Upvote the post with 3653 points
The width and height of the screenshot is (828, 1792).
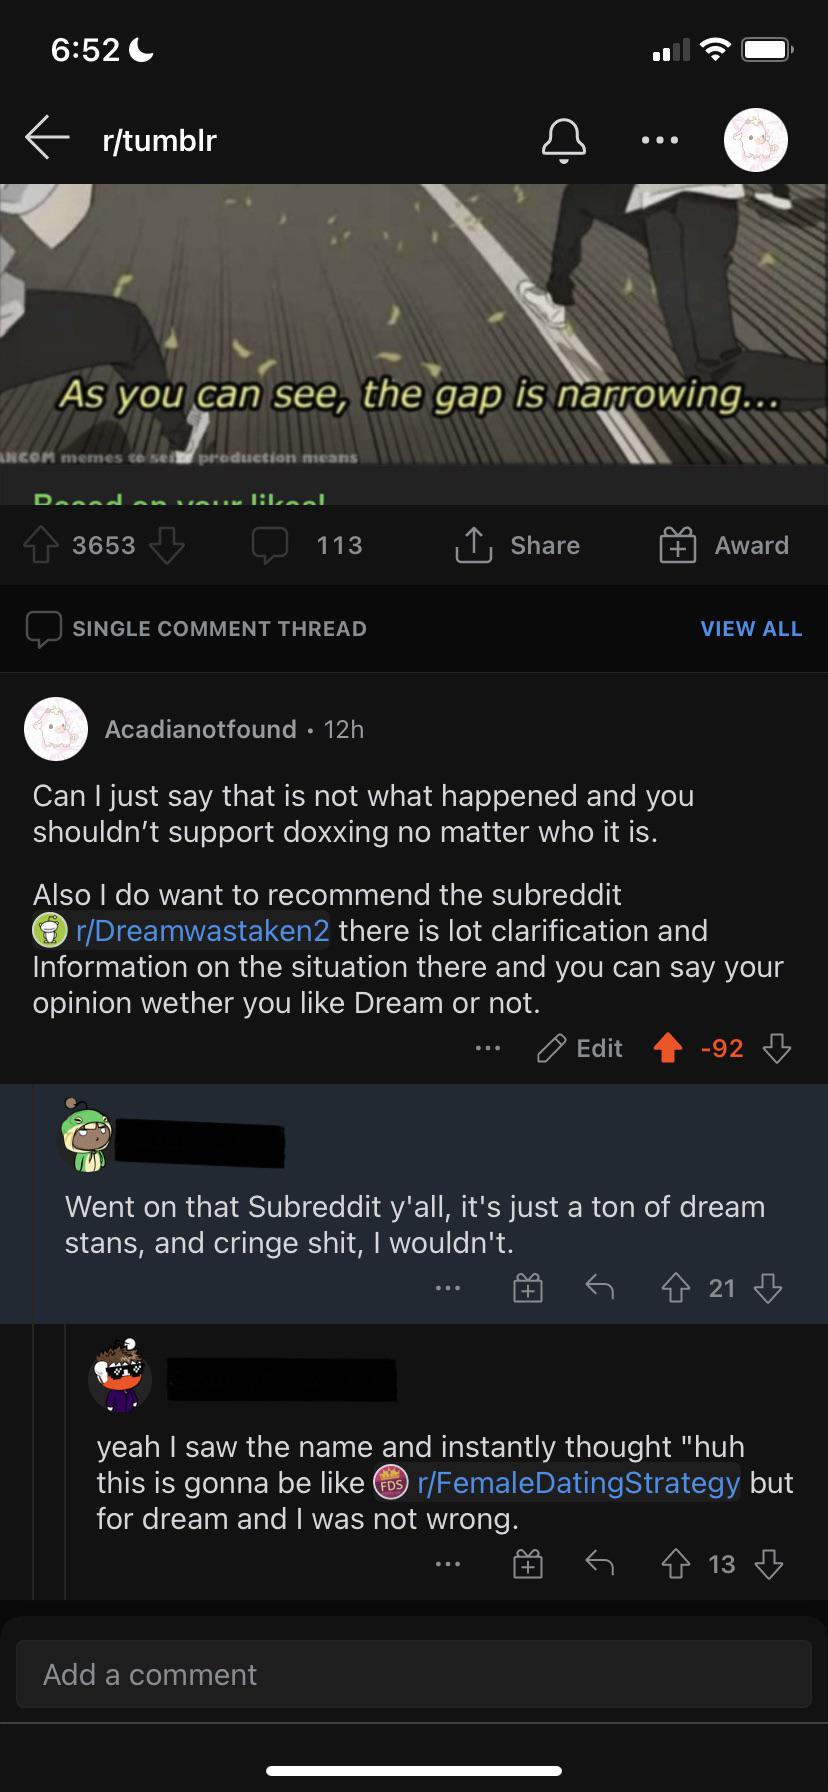[41, 545]
